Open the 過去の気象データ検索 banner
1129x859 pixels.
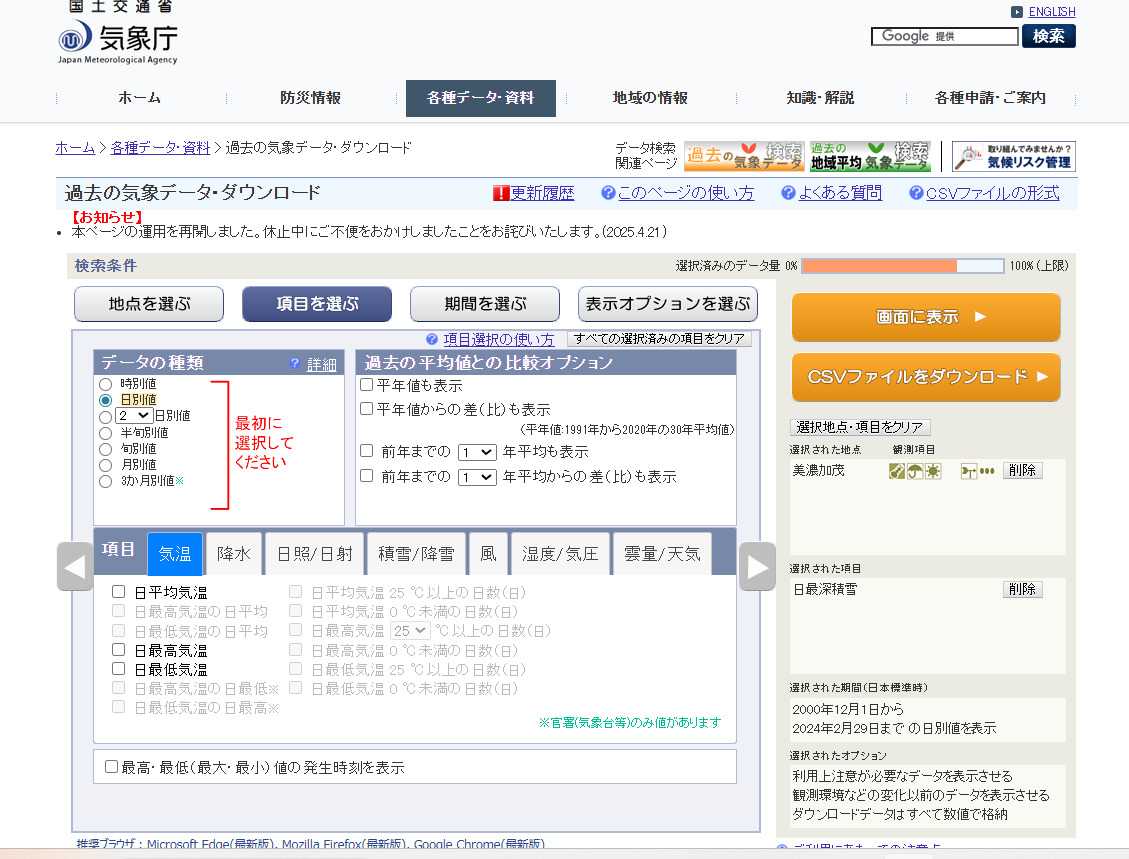(x=744, y=156)
